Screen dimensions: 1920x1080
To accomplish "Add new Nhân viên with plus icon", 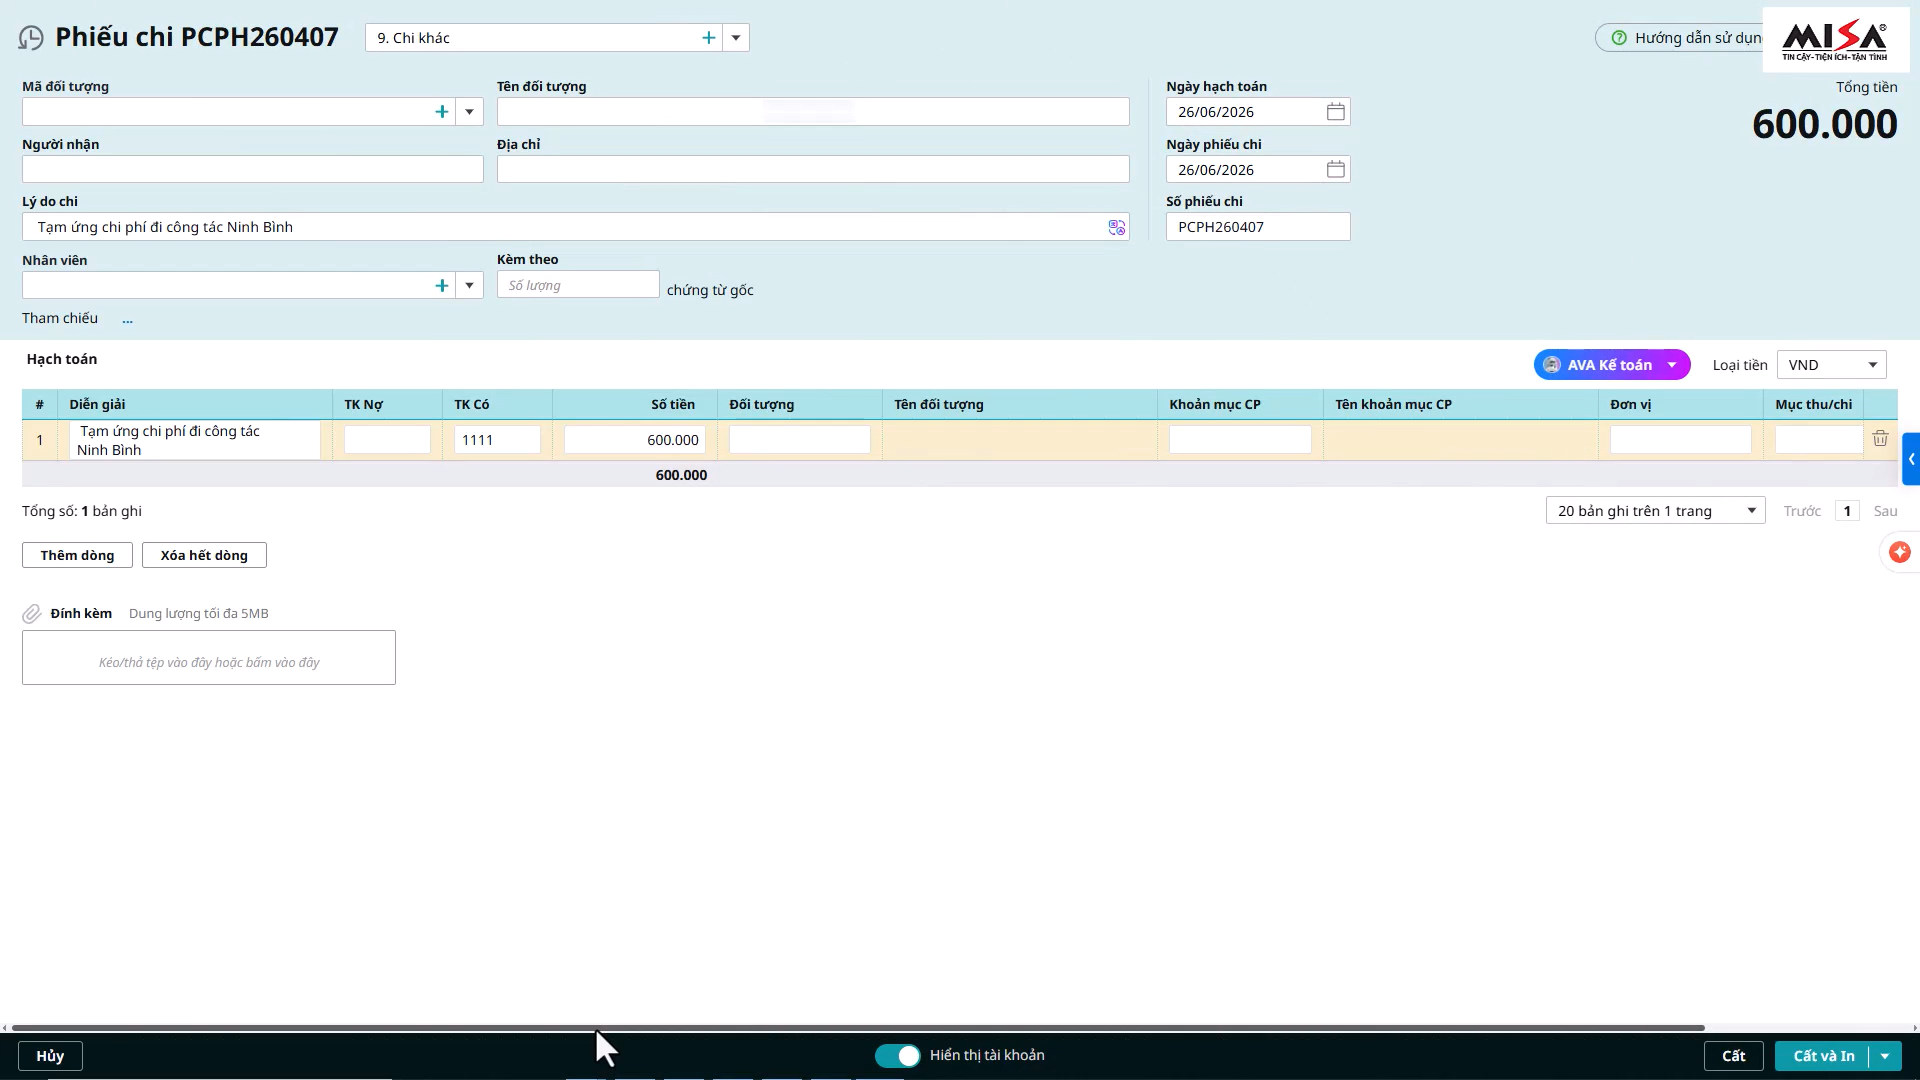I will (442, 285).
